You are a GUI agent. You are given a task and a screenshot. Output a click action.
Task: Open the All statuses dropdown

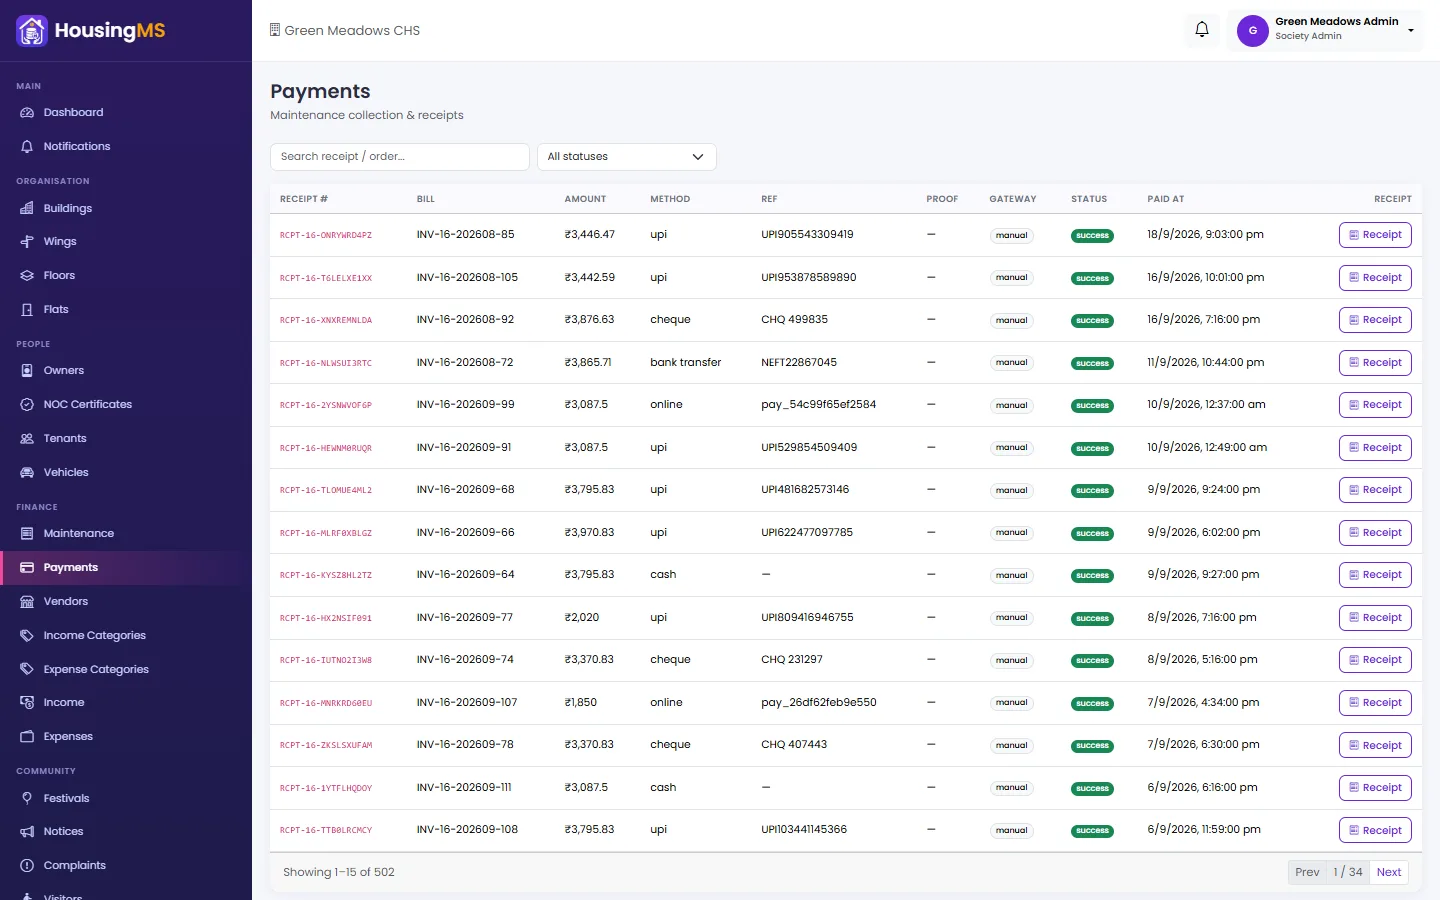click(x=627, y=157)
